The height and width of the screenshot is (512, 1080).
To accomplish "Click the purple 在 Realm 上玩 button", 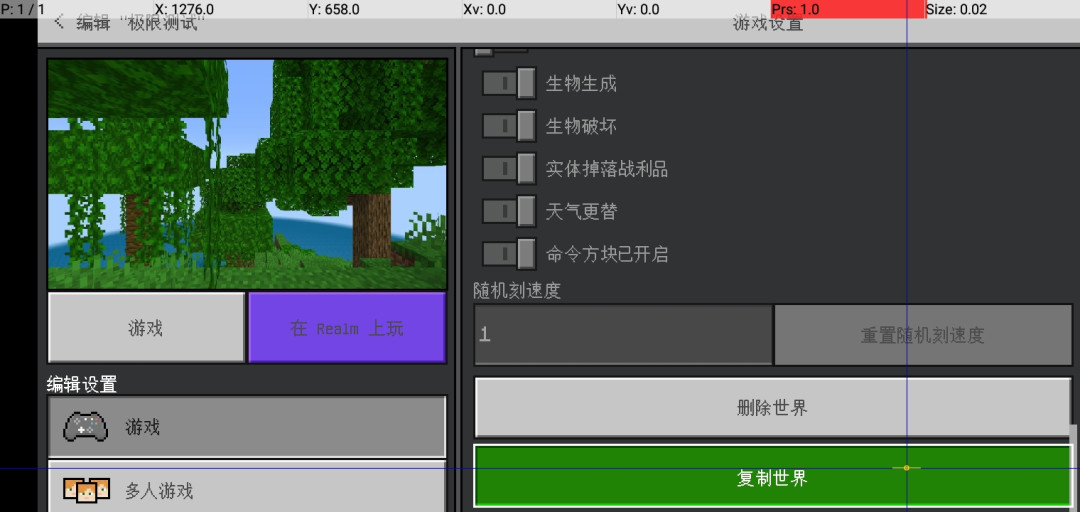I will [x=347, y=328].
